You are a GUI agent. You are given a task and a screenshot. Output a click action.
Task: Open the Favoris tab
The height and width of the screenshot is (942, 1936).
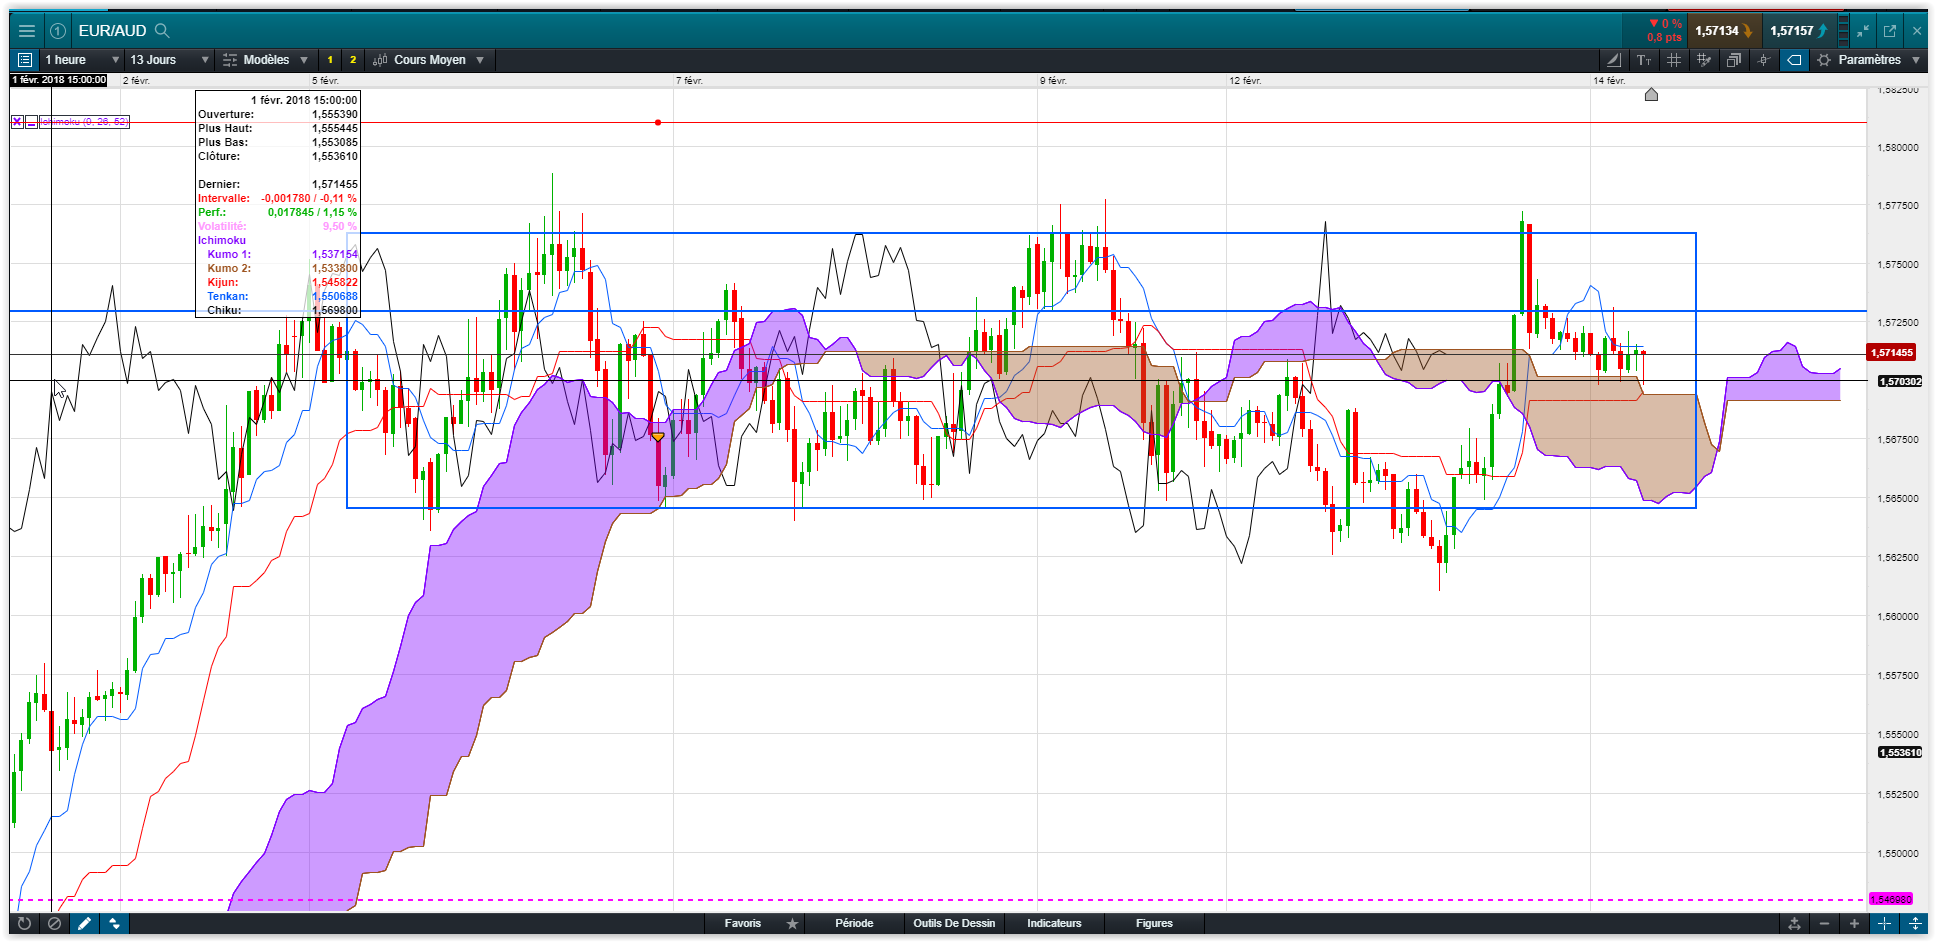click(742, 924)
